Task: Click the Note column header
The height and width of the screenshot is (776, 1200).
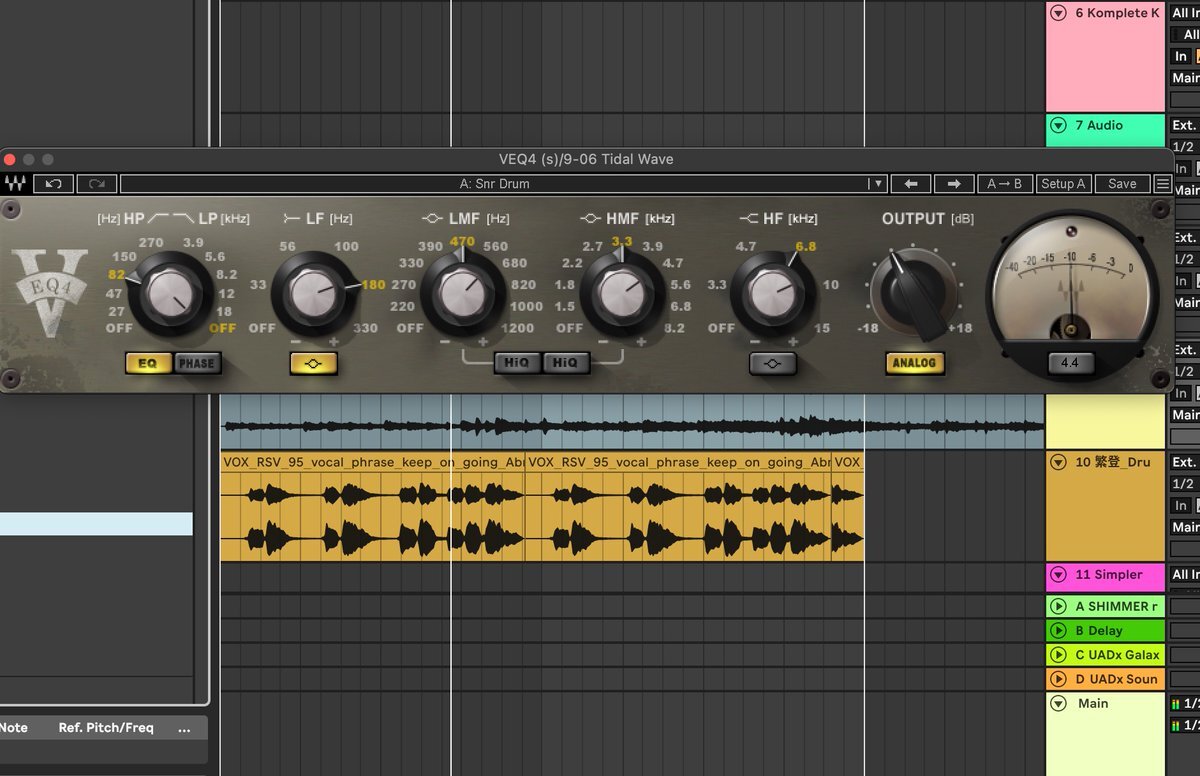Action: click(x=14, y=728)
